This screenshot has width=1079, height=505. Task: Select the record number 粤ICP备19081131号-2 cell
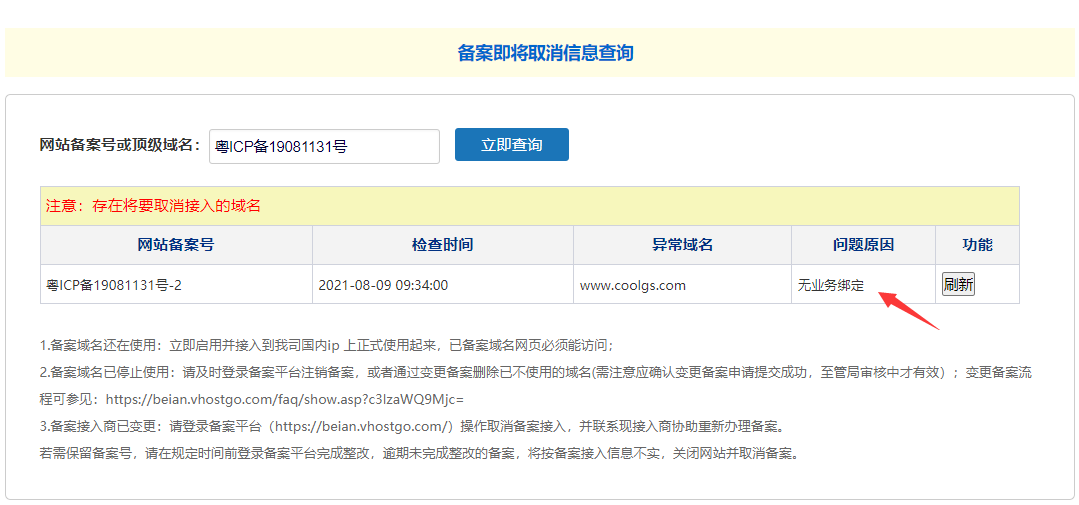tap(114, 285)
